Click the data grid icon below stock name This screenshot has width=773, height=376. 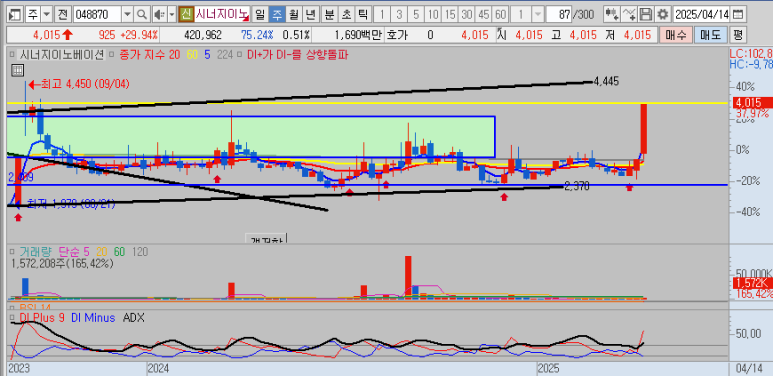coord(17,70)
